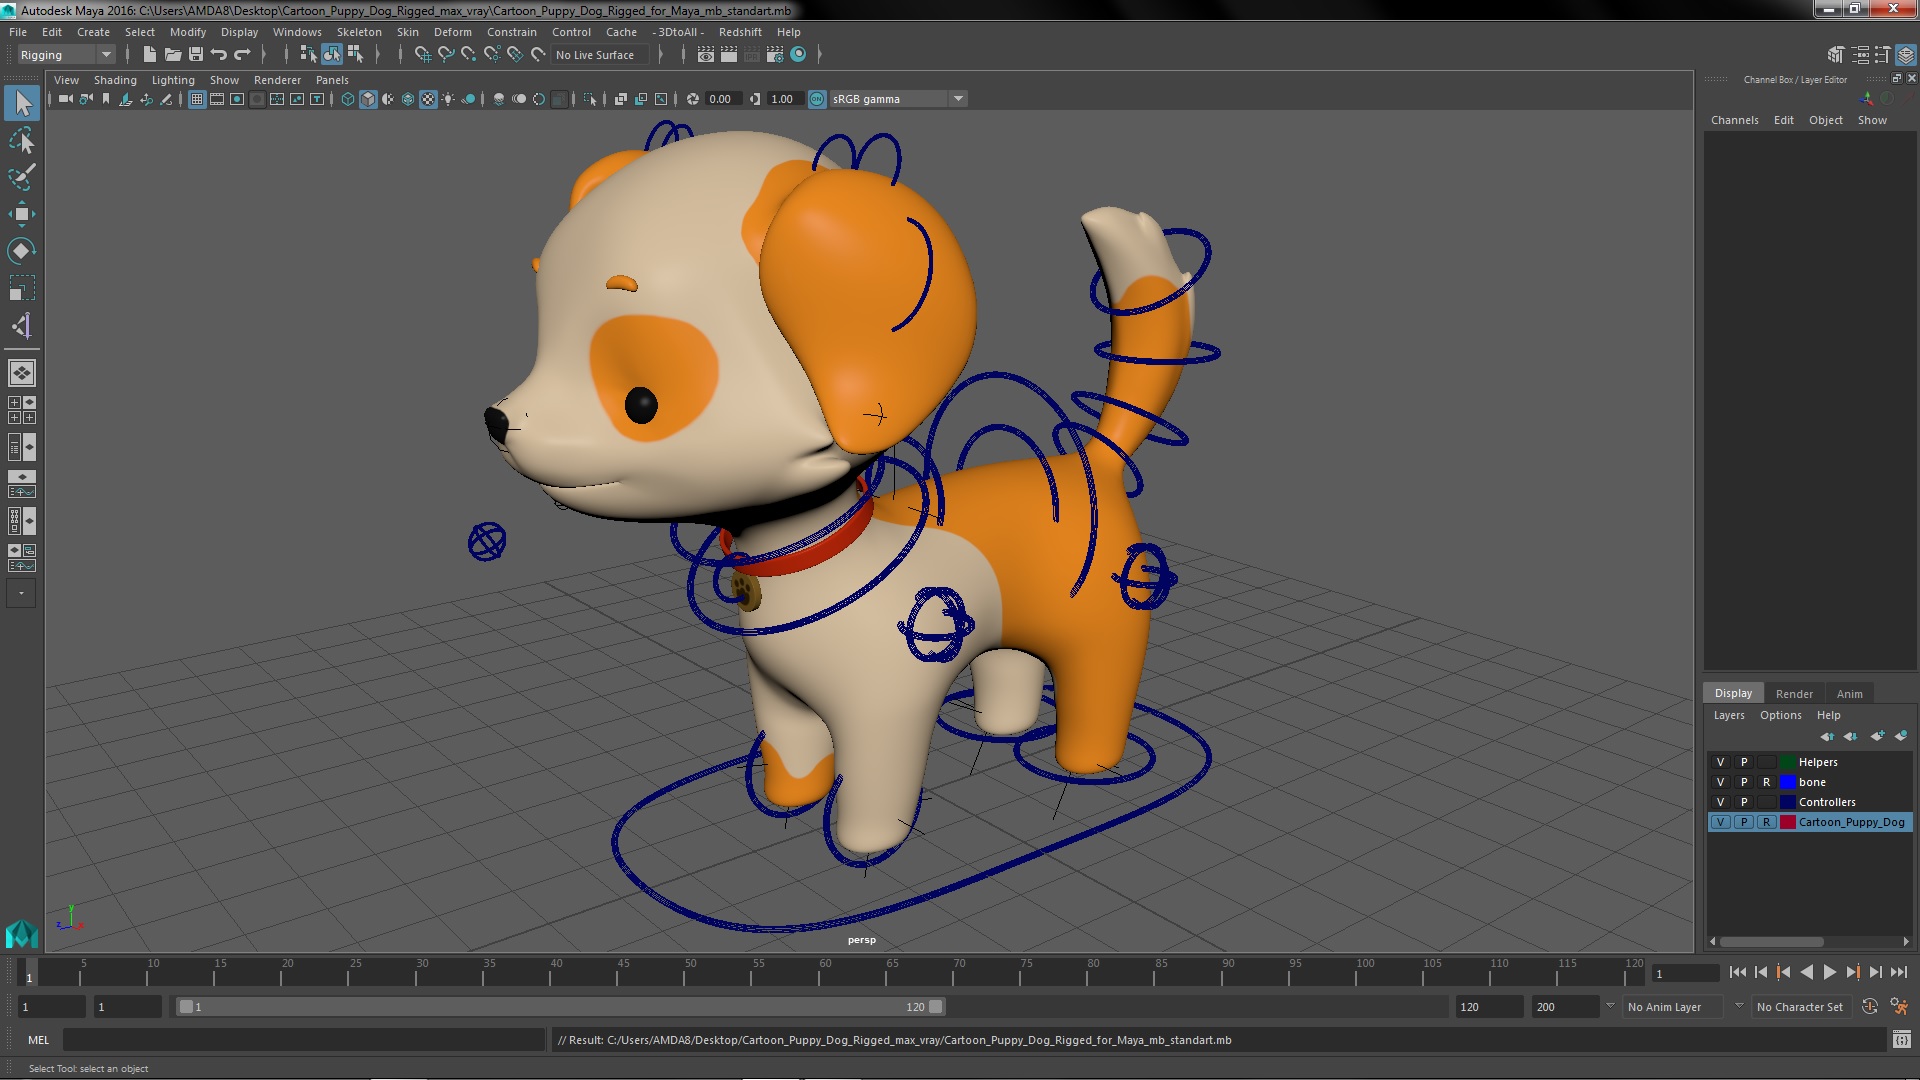The height and width of the screenshot is (1080, 1920).
Task: Click the Helpers layer color swatch
Action: (x=1788, y=762)
